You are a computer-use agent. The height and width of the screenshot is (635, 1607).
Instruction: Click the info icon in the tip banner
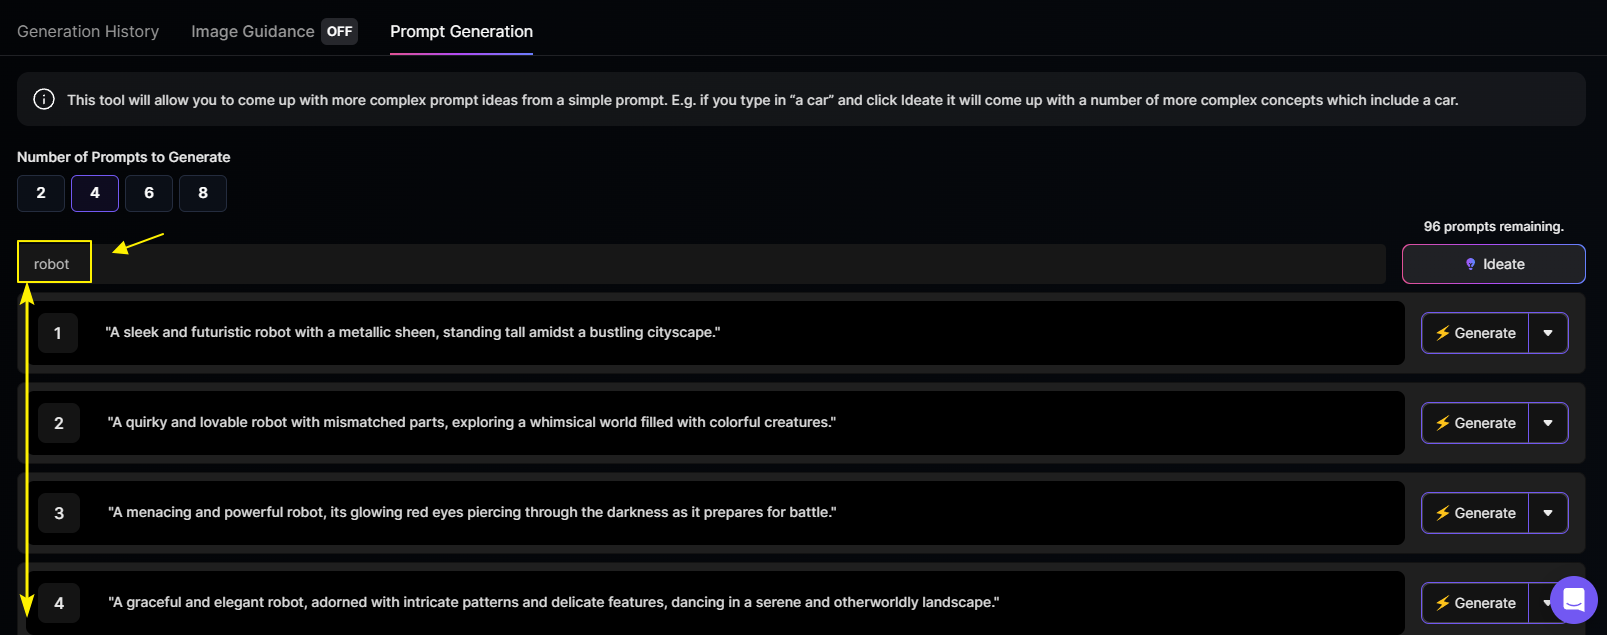click(44, 99)
